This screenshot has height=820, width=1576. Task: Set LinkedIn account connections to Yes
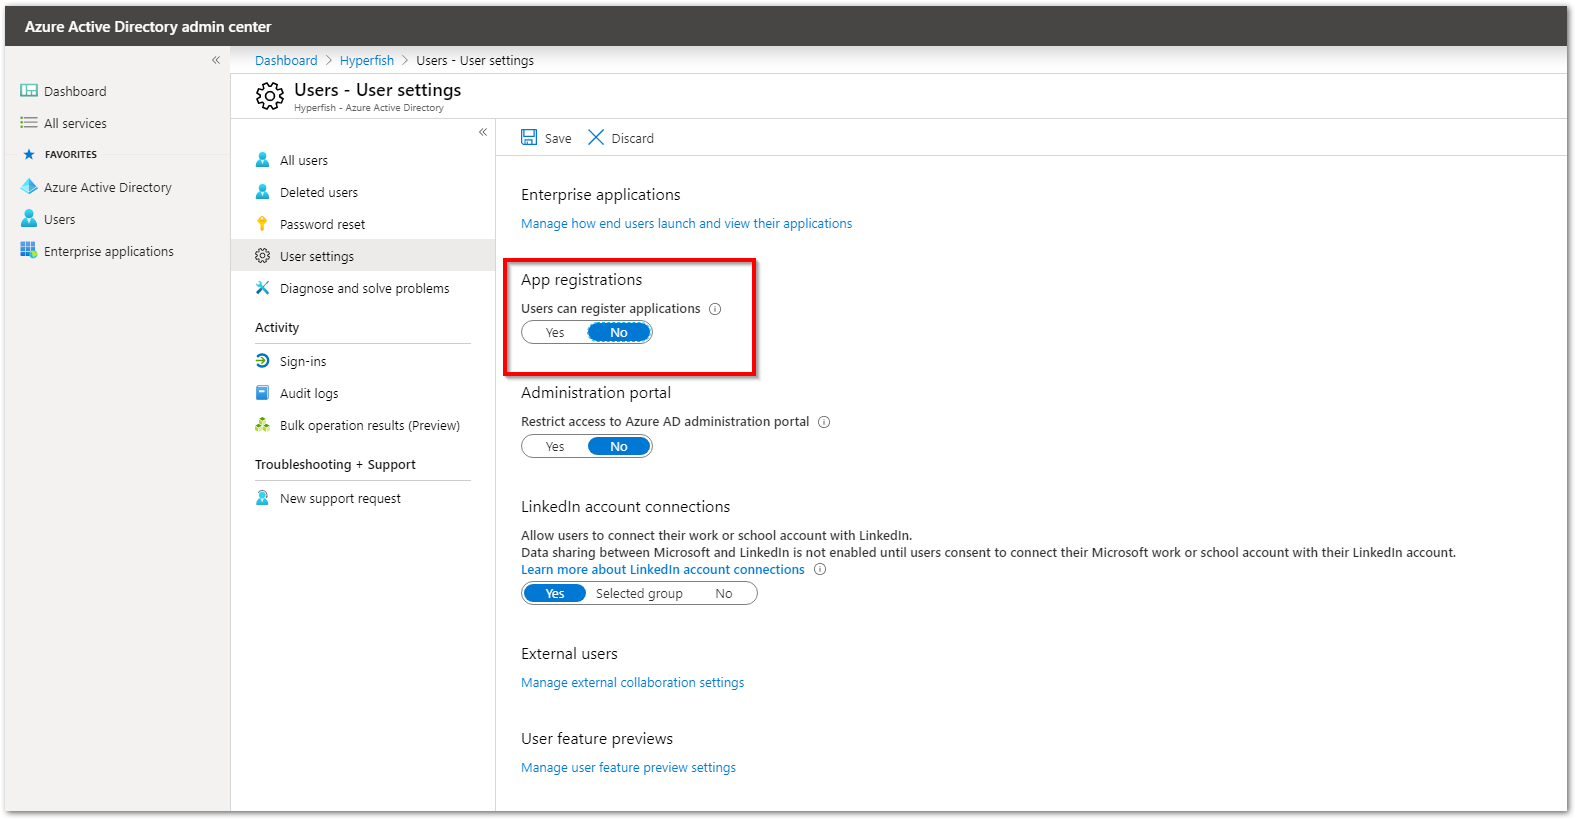[x=555, y=594]
